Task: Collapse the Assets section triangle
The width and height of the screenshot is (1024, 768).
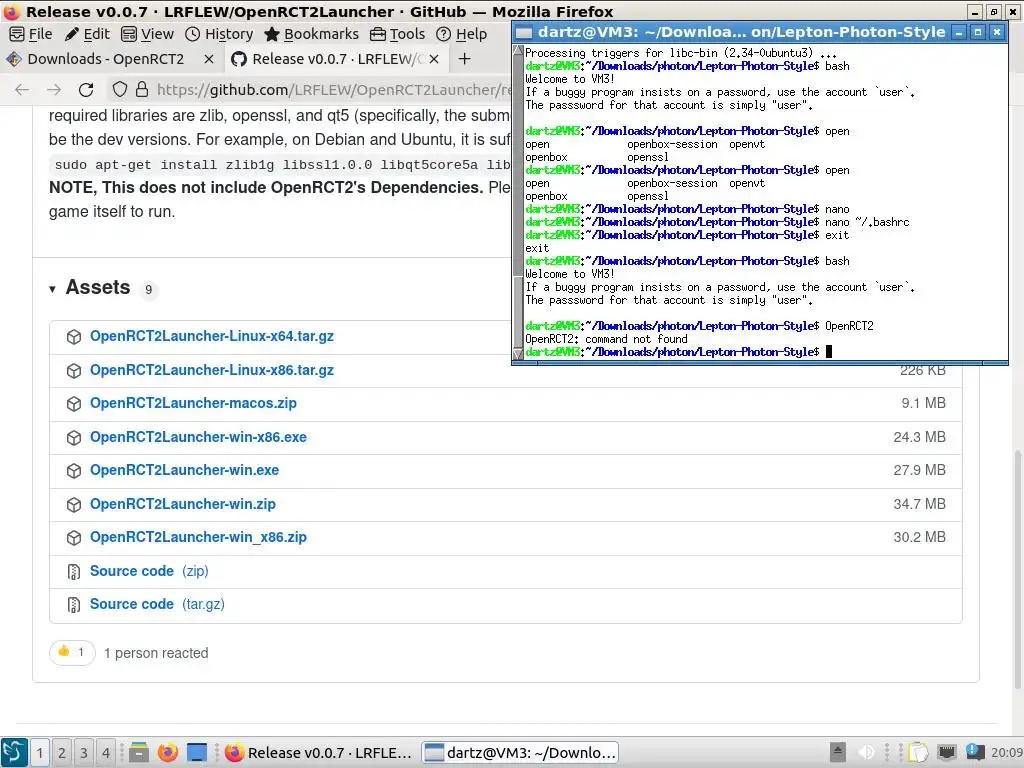Action: pyautogui.click(x=52, y=289)
